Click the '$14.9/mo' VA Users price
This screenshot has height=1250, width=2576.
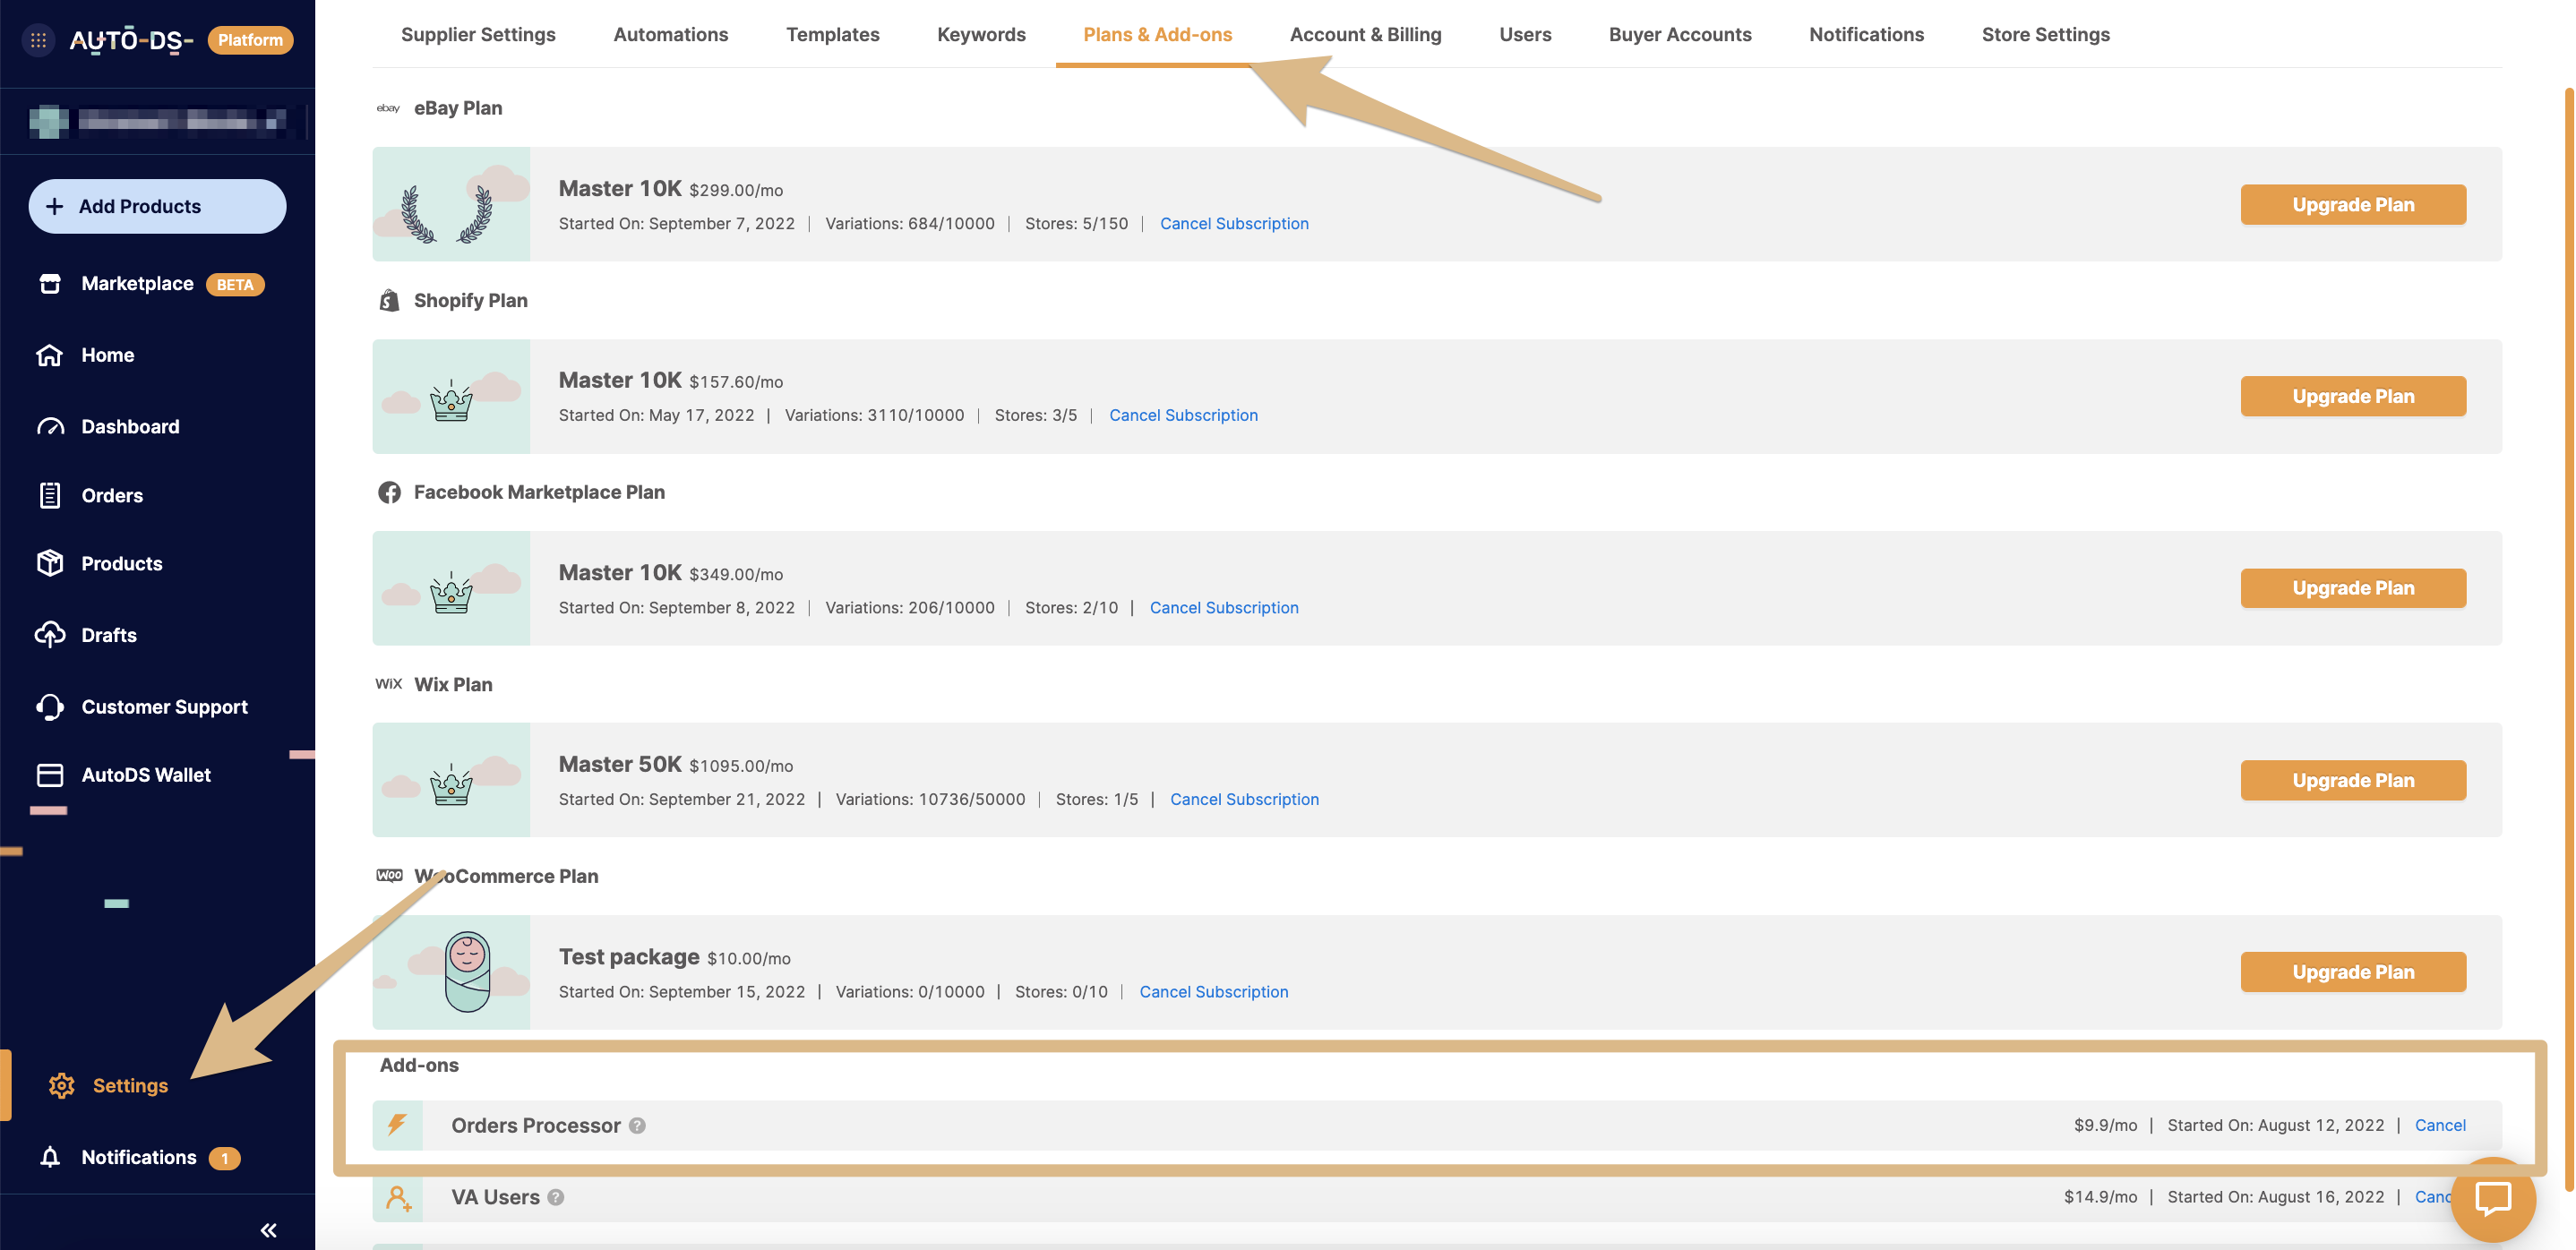[2100, 1197]
